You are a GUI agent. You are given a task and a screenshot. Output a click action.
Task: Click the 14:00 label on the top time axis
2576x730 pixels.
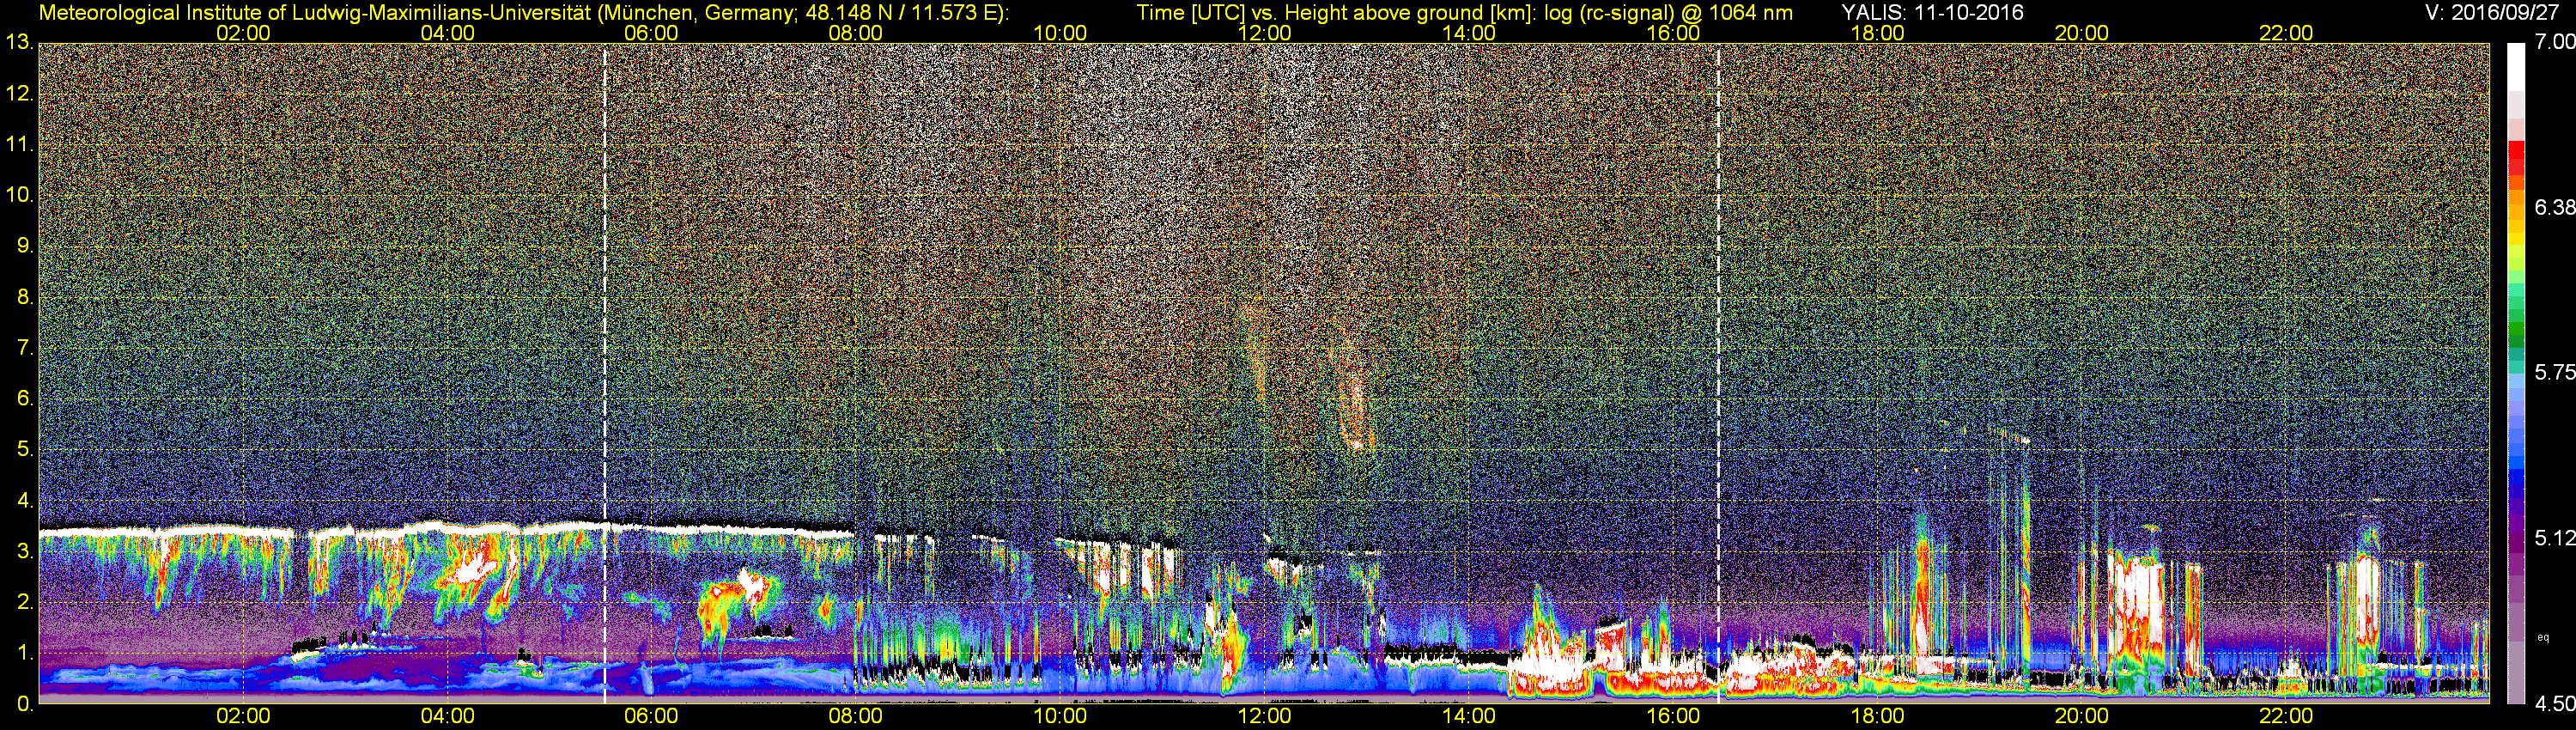[1469, 33]
